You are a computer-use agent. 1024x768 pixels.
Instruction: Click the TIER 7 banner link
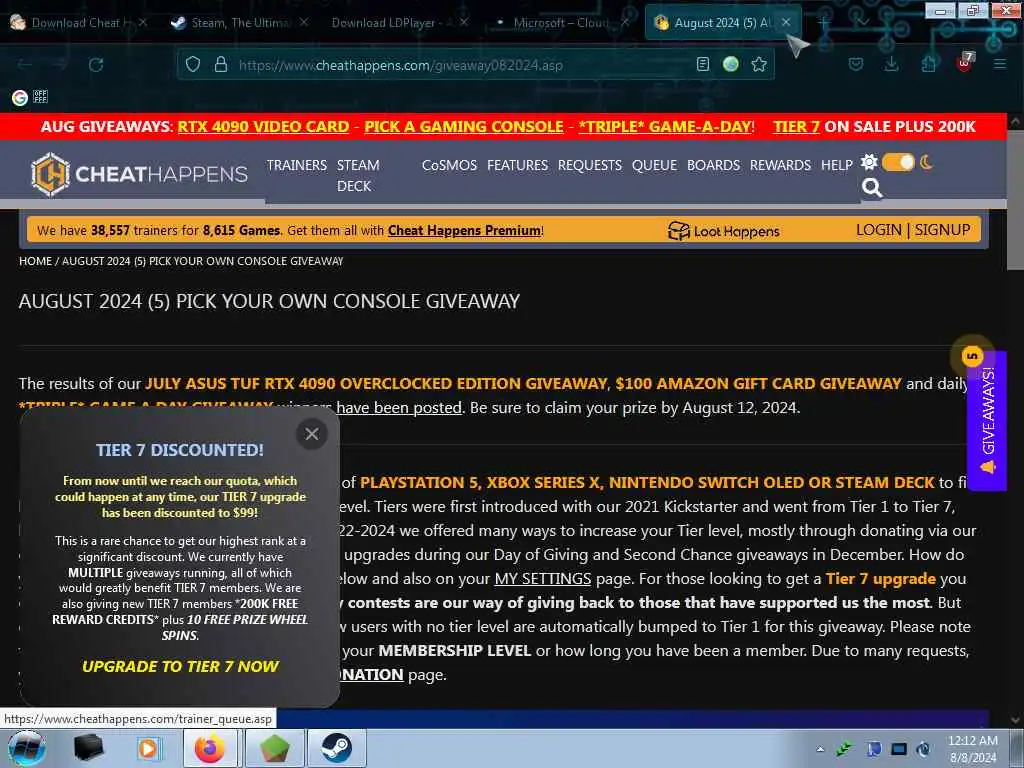tap(796, 127)
